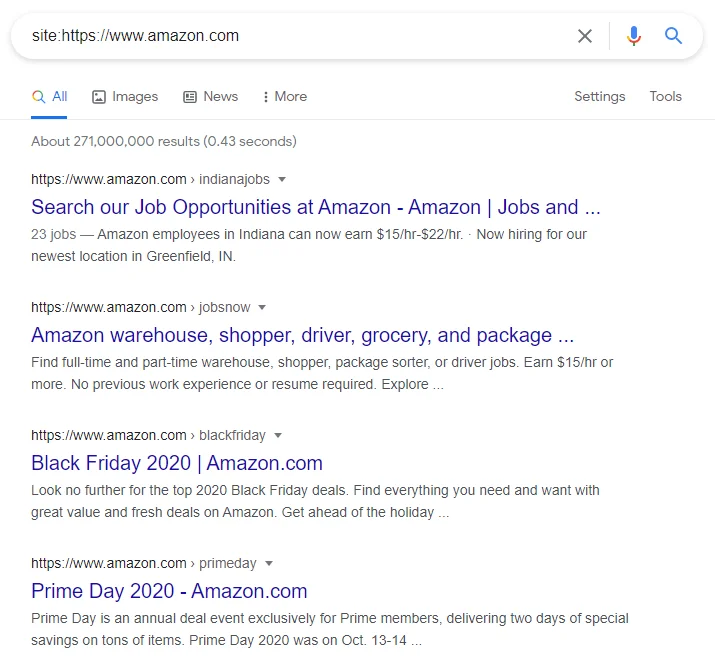Switch to the News tab
Screen dimensions: 715x659
(x=210, y=97)
